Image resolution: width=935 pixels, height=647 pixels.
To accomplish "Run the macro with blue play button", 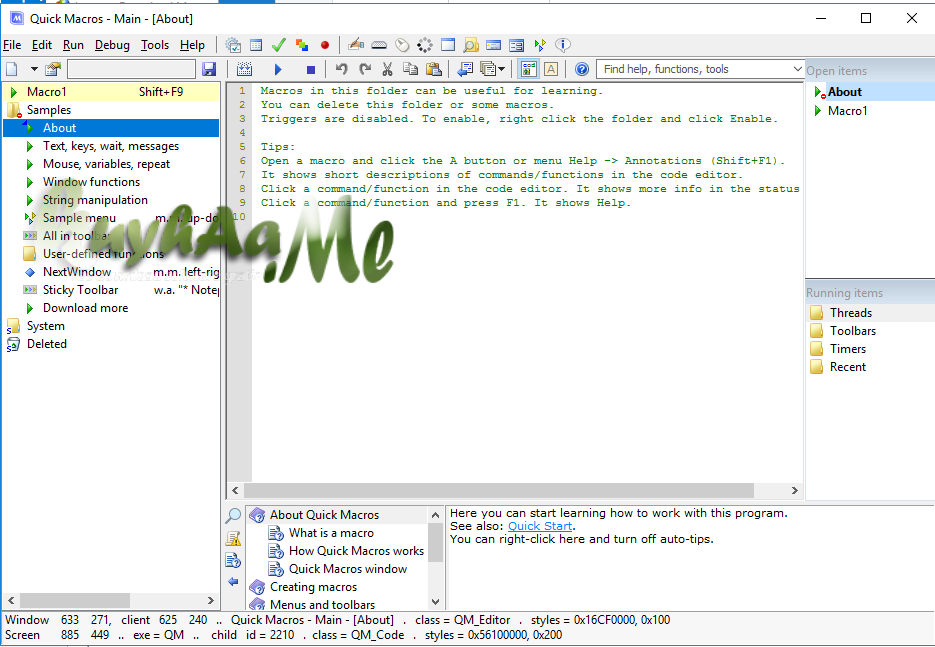I will pos(278,69).
